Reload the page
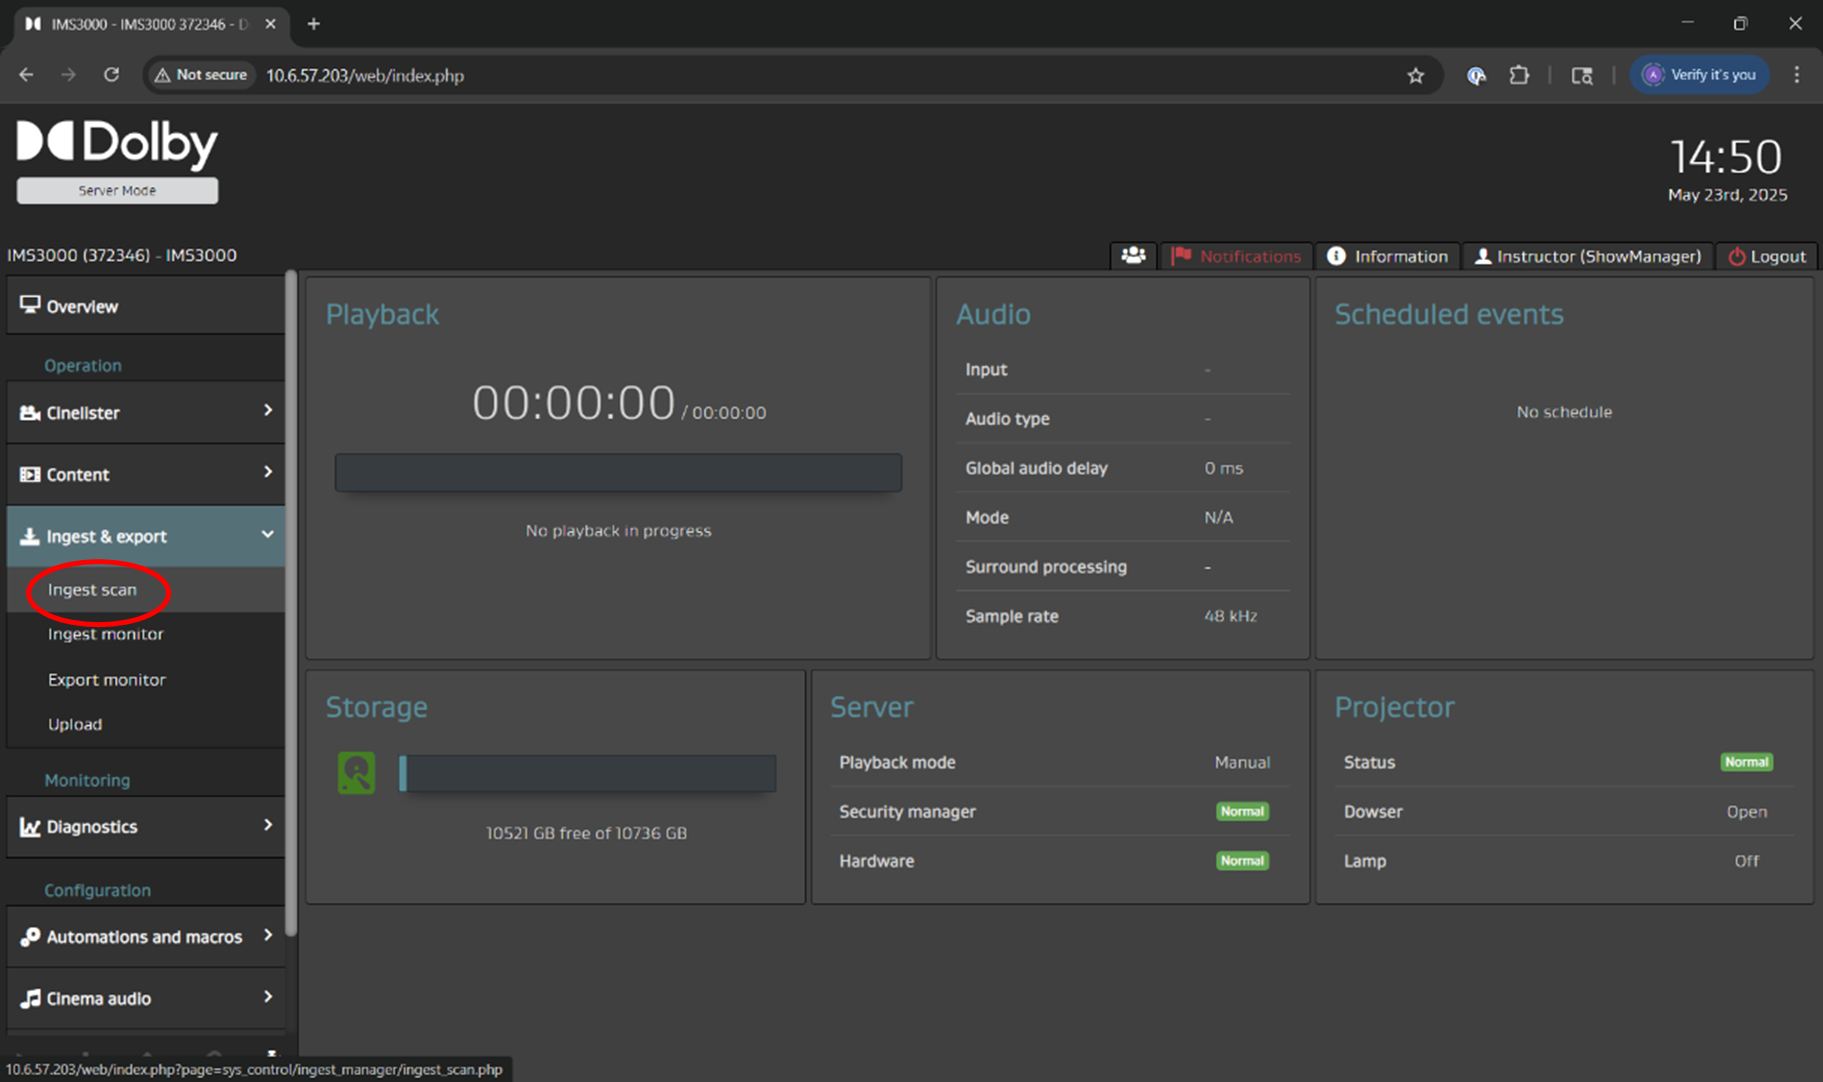1823x1082 pixels. pos(111,75)
